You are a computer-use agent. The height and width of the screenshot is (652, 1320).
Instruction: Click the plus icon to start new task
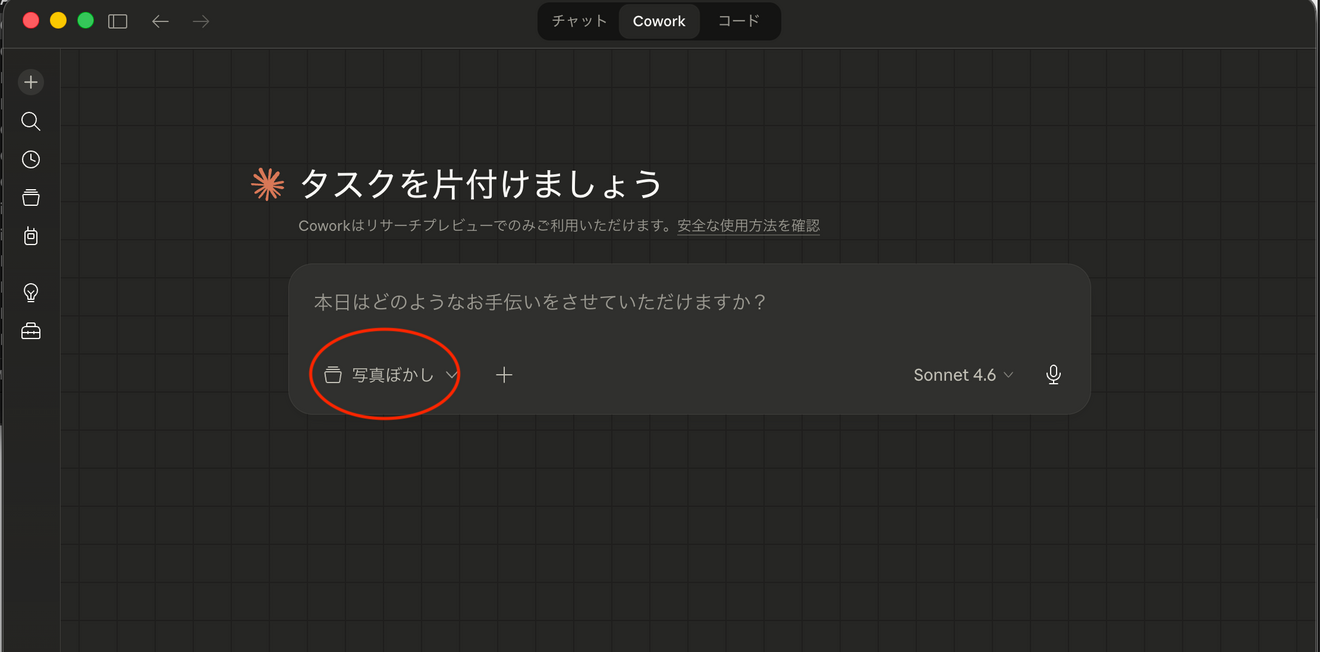tap(30, 81)
